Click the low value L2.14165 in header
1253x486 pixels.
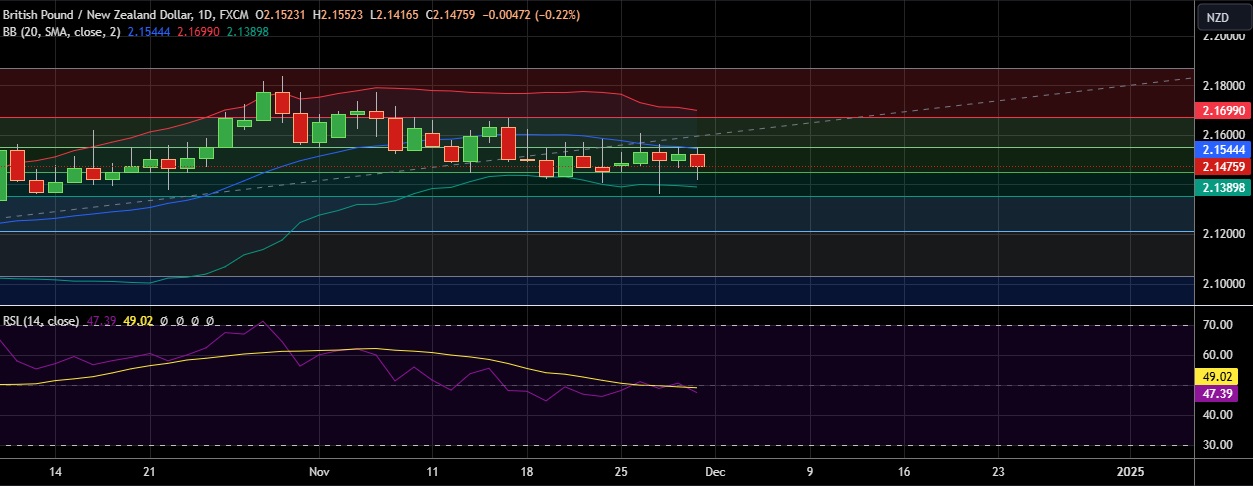396,16
